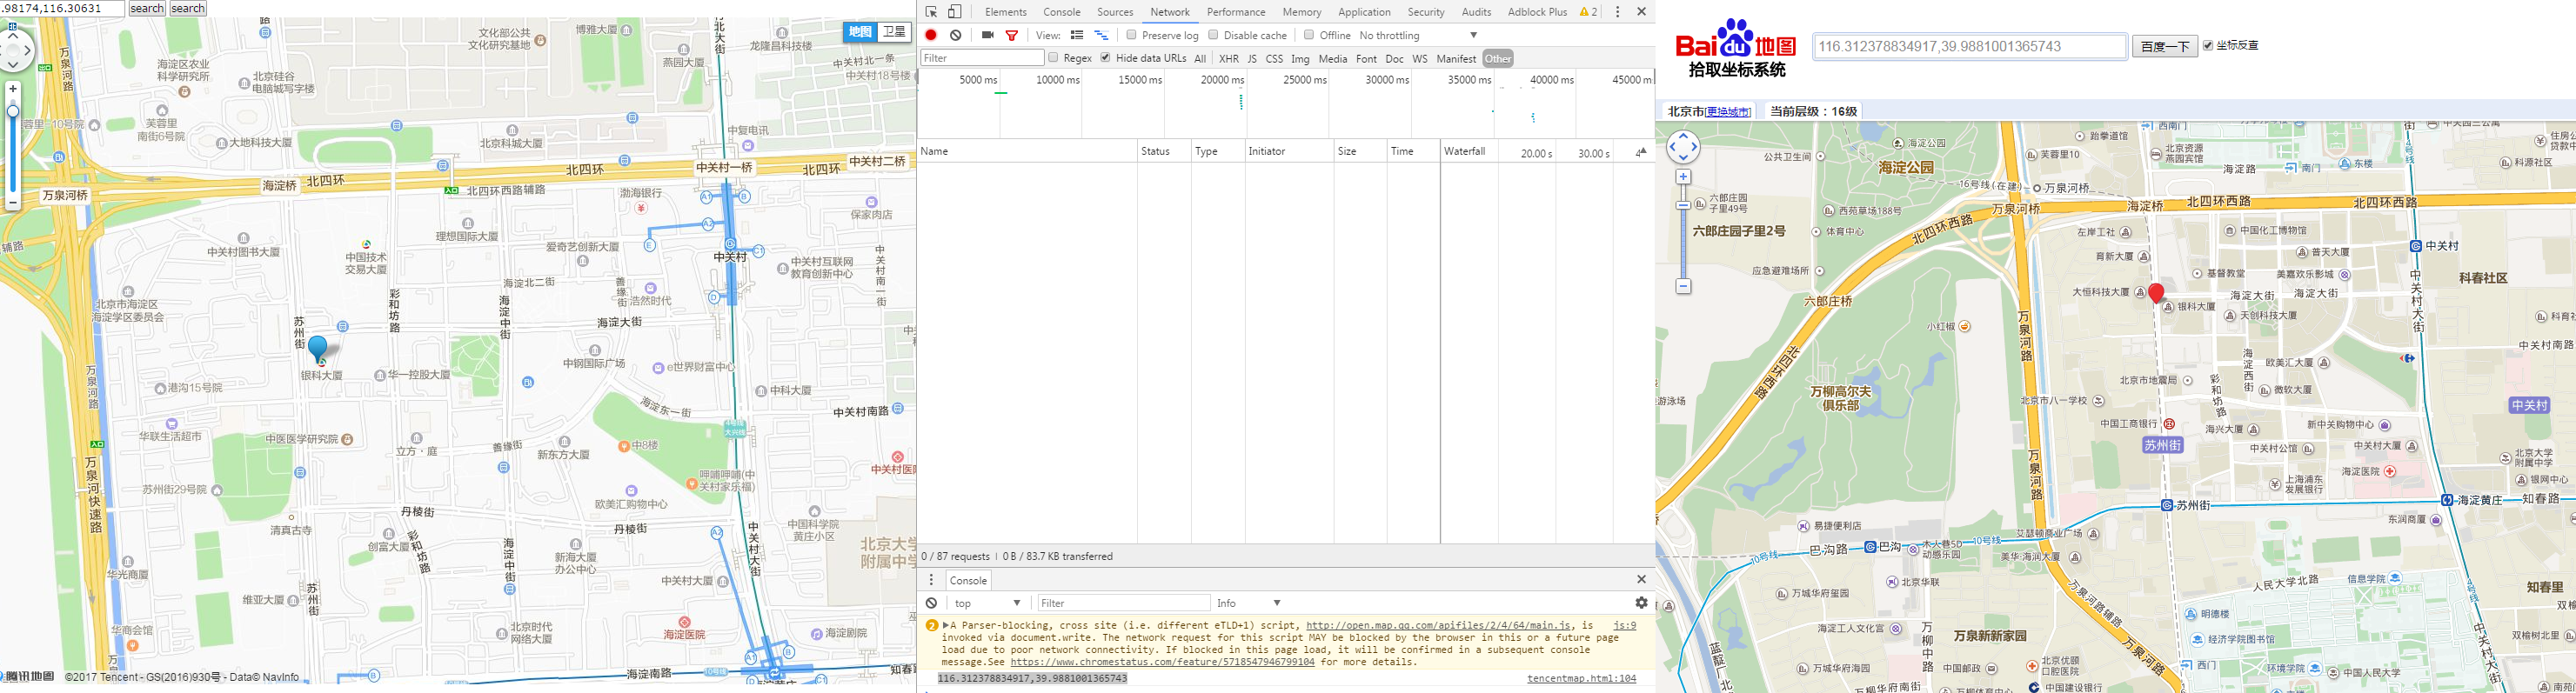
Task: Open the Console tab in top bar
Action: (1061, 12)
